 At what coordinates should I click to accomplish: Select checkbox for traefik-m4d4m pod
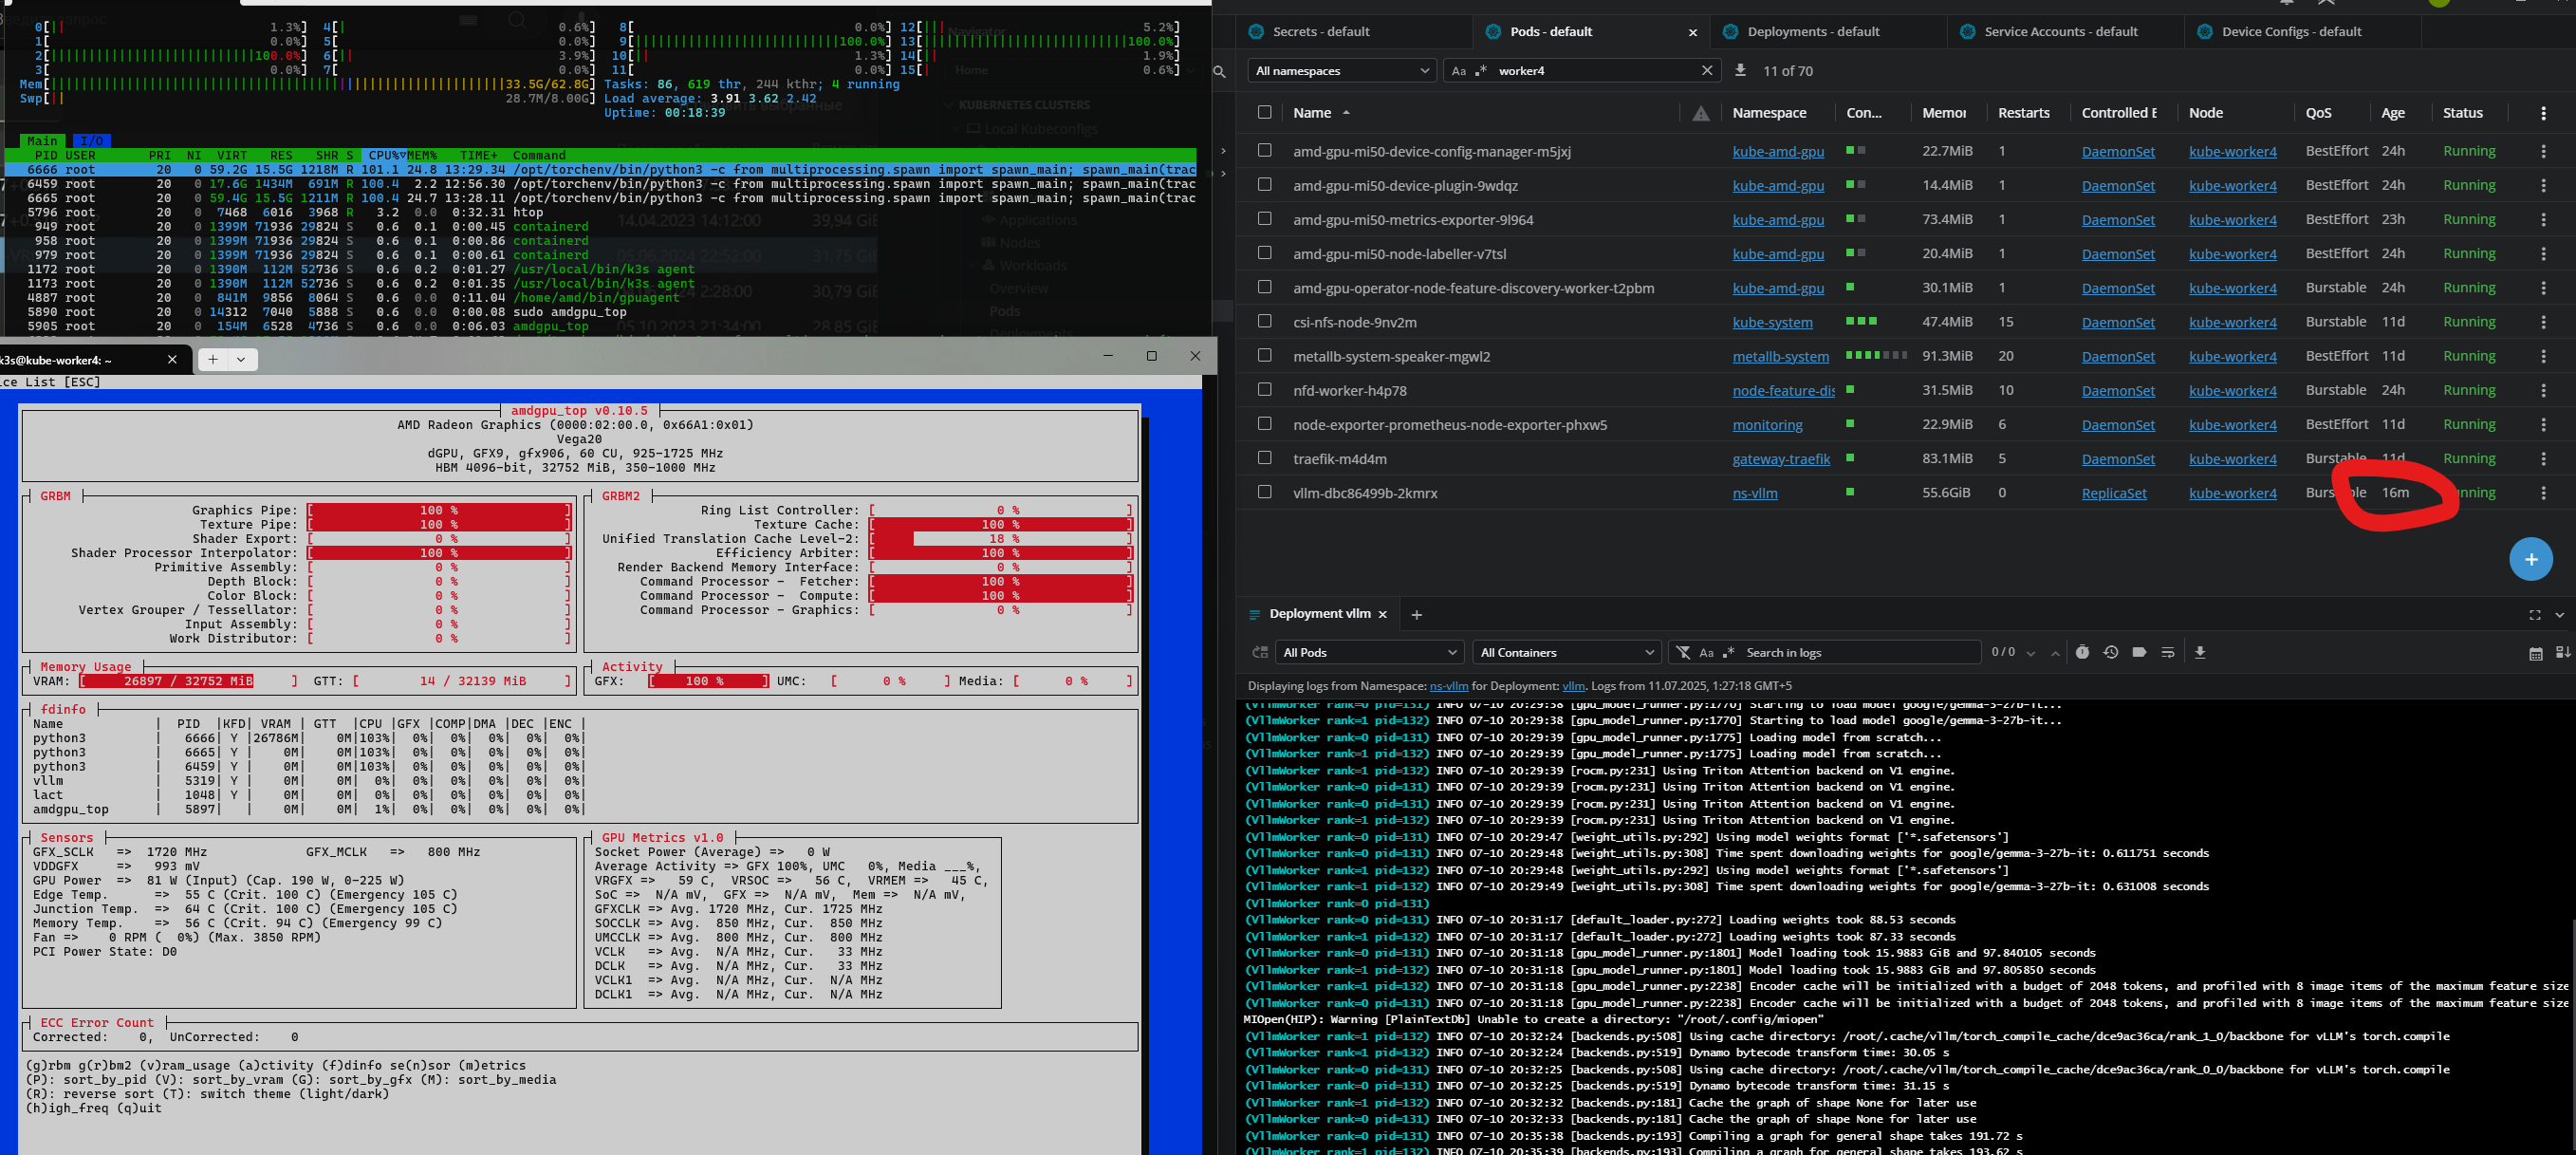point(1265,458)
